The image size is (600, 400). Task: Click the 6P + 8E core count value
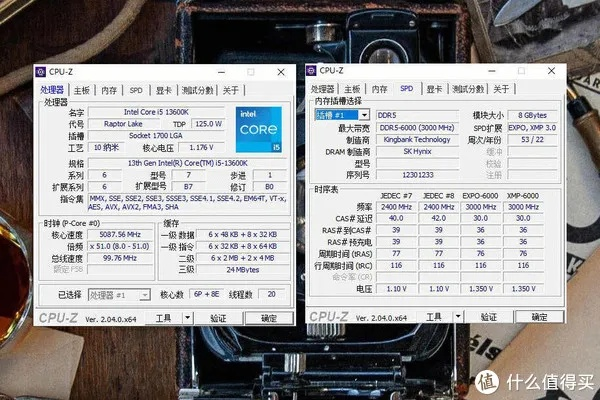(207, 294)
